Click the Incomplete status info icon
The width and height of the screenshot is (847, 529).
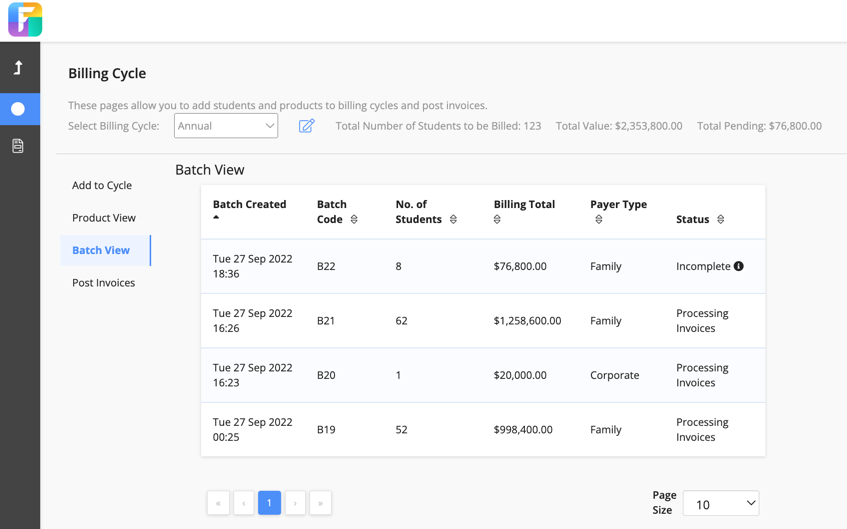739,266
